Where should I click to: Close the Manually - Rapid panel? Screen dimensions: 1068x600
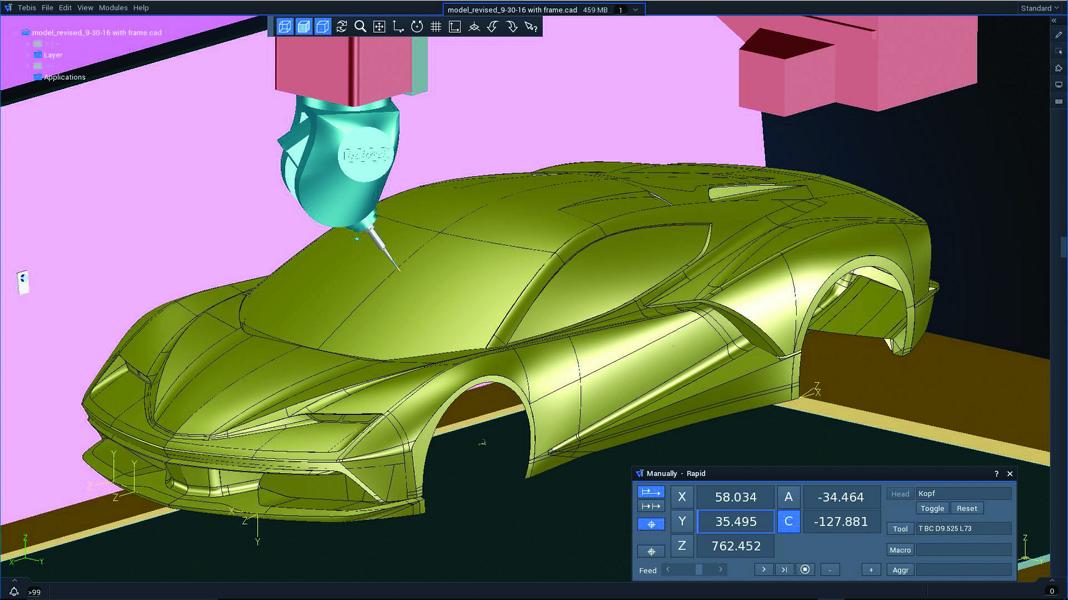pyautogui.click(x=1010, y=473)
